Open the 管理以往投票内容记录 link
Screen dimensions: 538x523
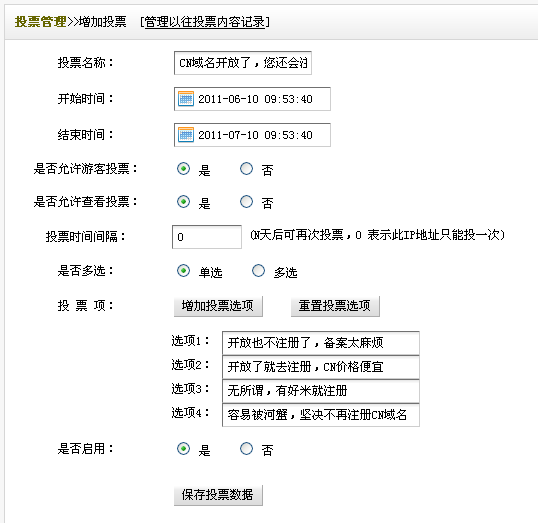[205, 22]
